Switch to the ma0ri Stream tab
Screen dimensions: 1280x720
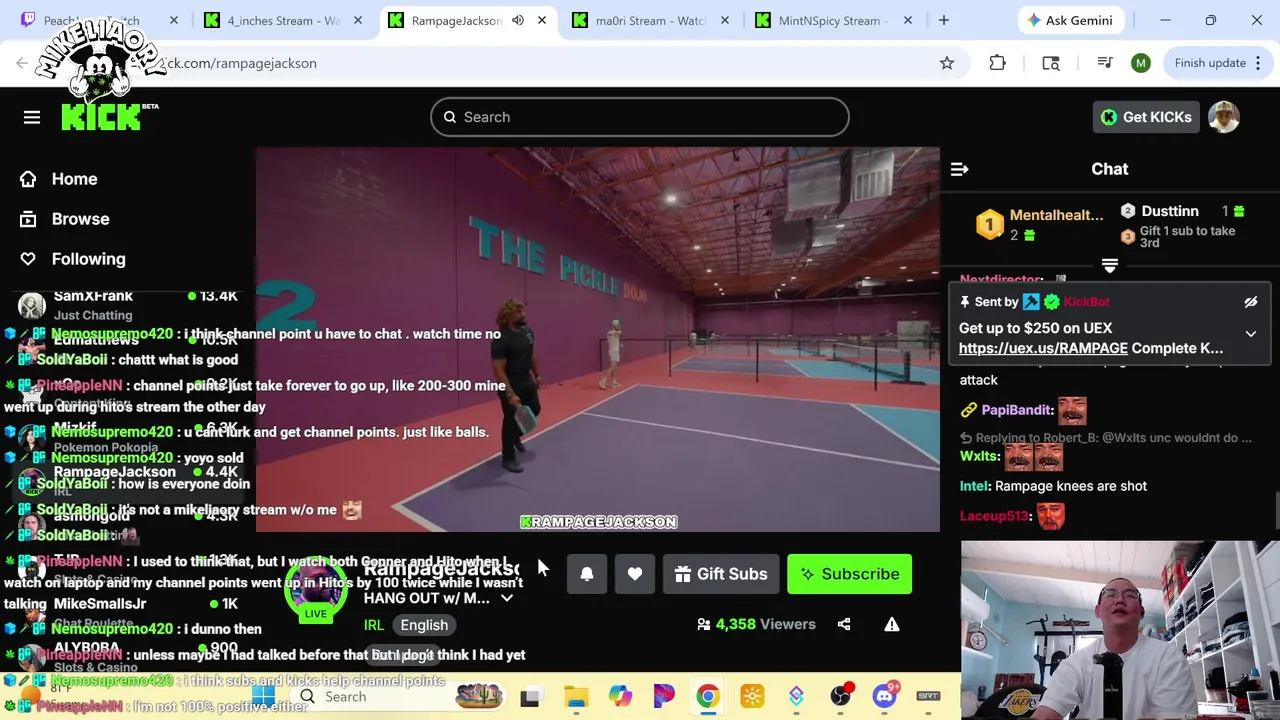pyautogui.click(x=651, y=20)
